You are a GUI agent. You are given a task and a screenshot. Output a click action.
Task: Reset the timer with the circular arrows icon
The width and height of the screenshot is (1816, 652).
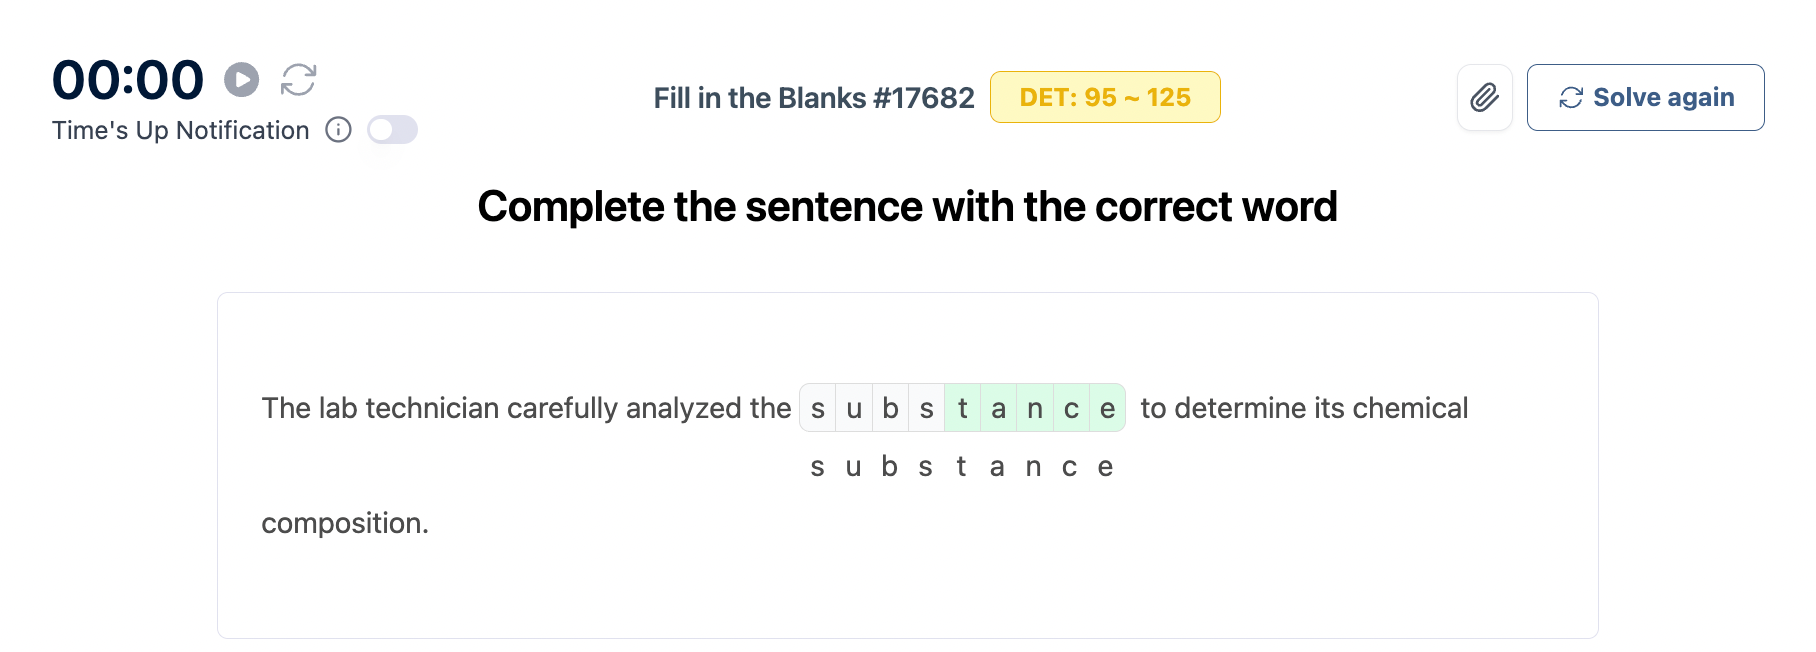[298, 79]
